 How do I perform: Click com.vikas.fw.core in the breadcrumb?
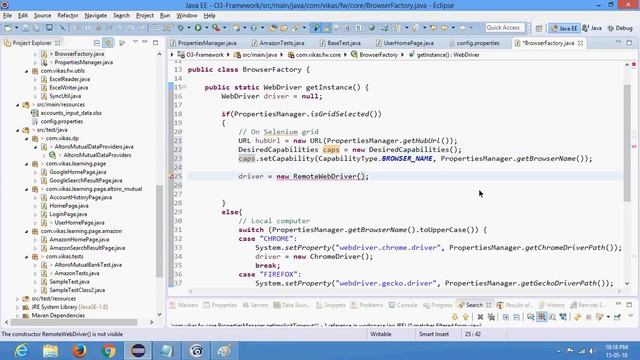coord(318,55)
